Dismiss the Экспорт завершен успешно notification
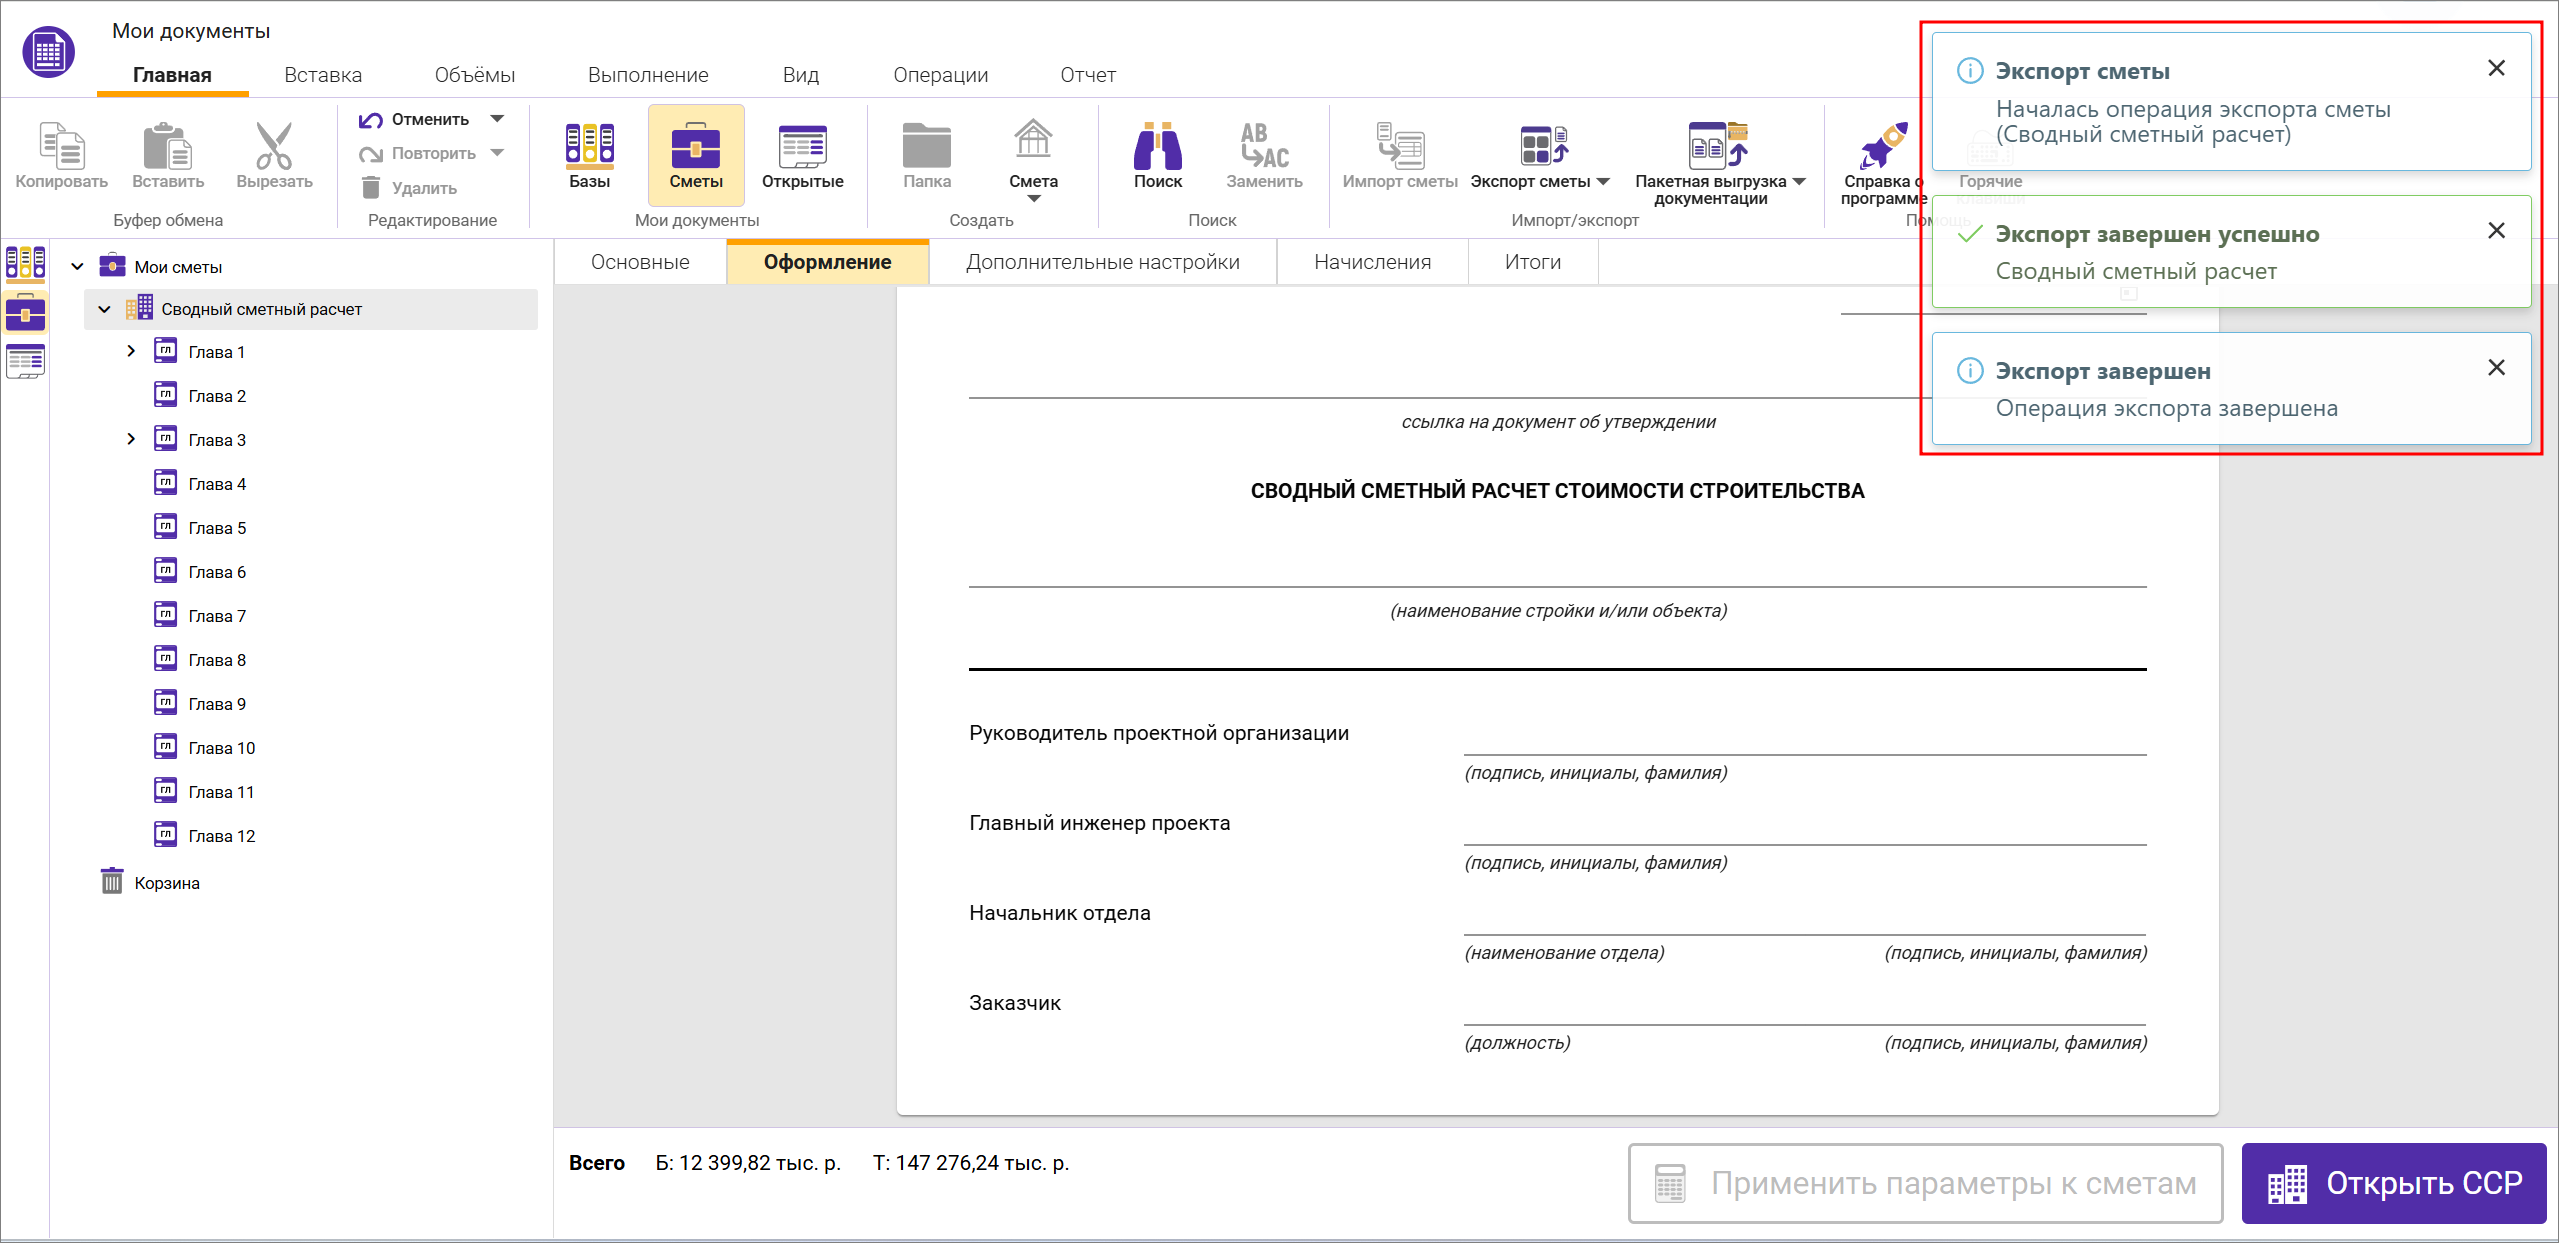This screenshot has height=1243, width=2559. click(x=2496, y=231)
